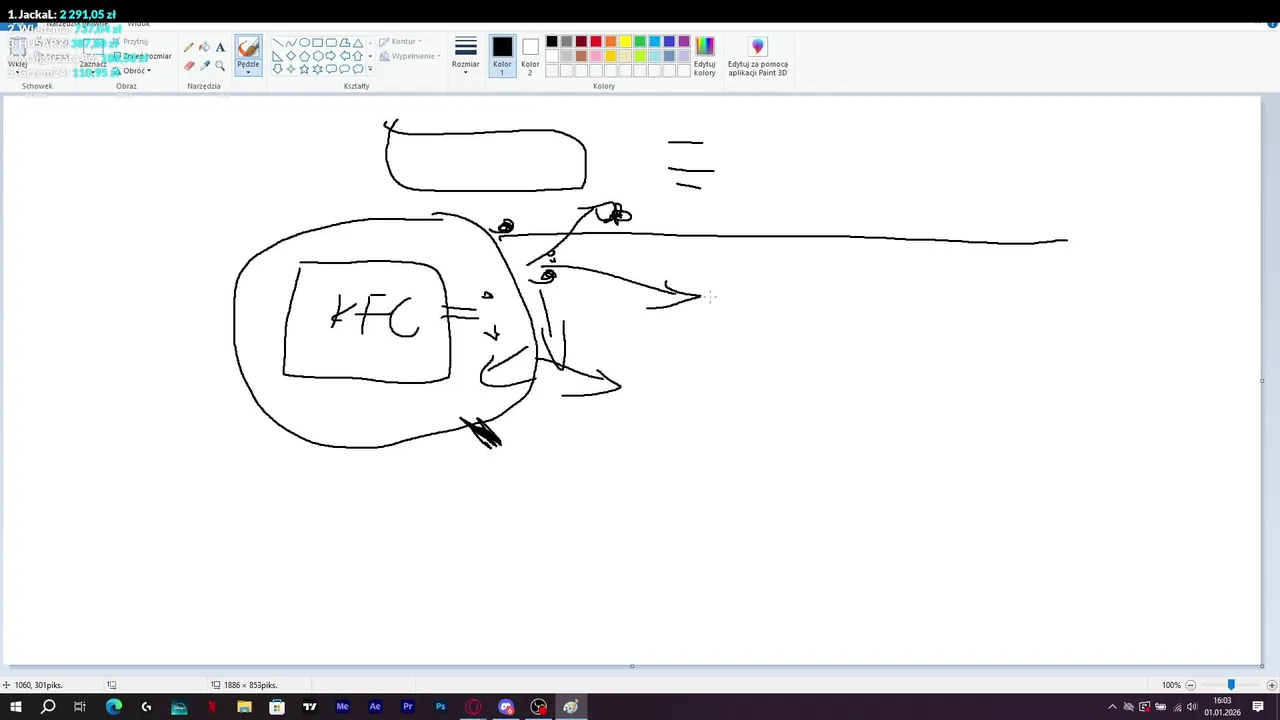Expand the shapes gallery more arrow
1280x720 pixels.
pyautogui.click(x=370, y=69)
